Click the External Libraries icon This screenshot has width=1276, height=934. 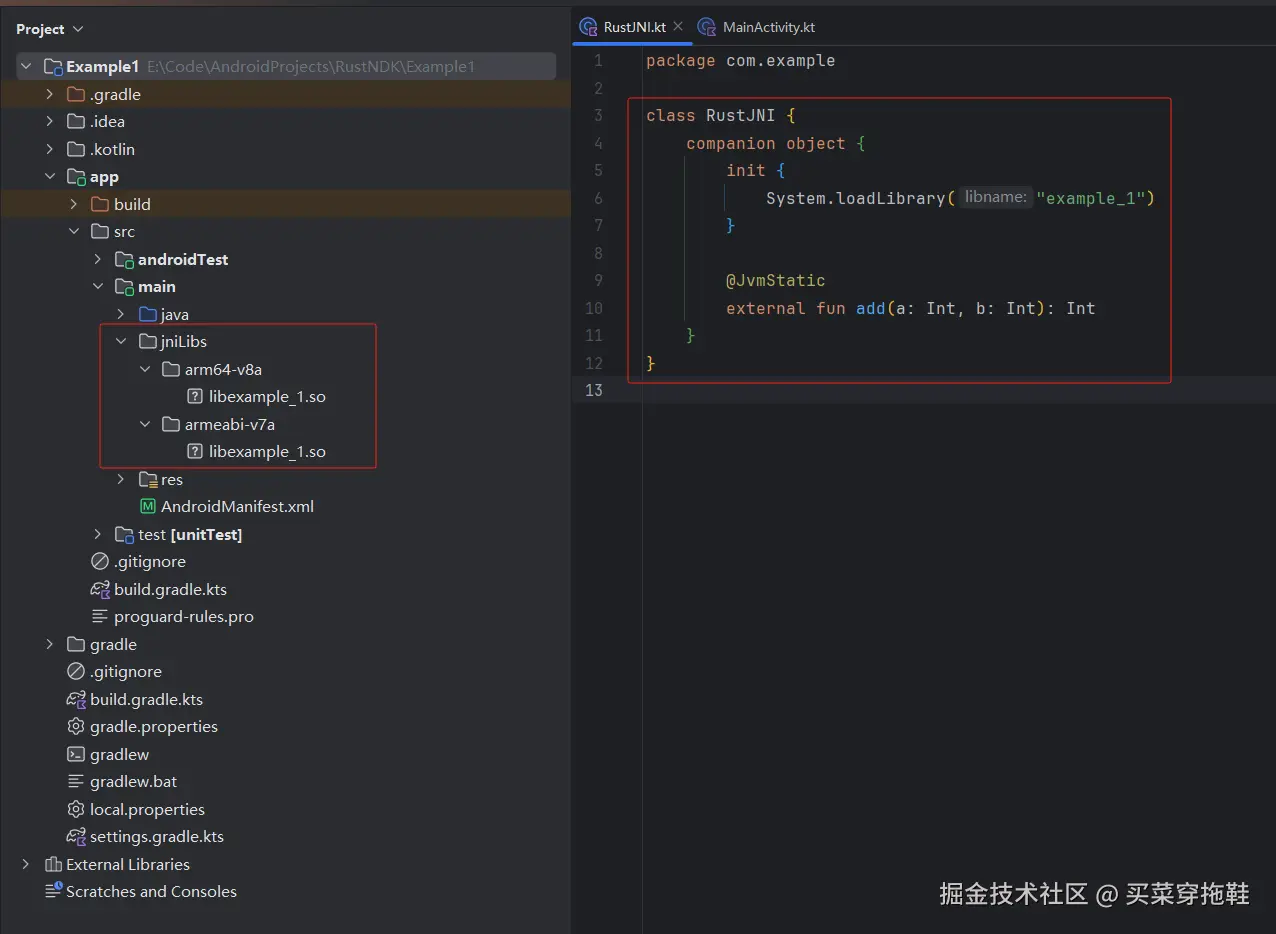click(x=54, y=864)
